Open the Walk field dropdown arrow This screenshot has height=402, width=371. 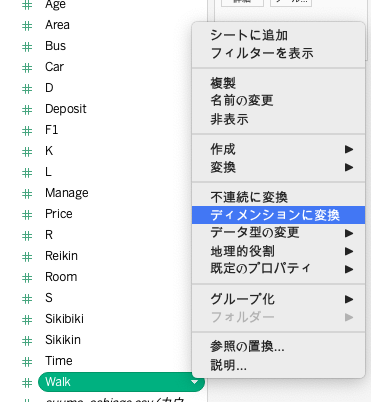[x=194, y=382]
